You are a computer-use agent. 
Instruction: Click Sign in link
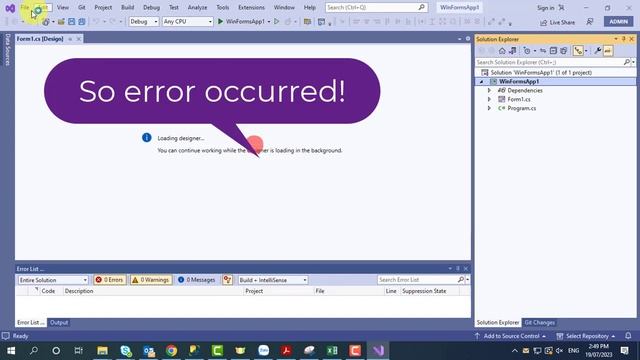point(546,8)
